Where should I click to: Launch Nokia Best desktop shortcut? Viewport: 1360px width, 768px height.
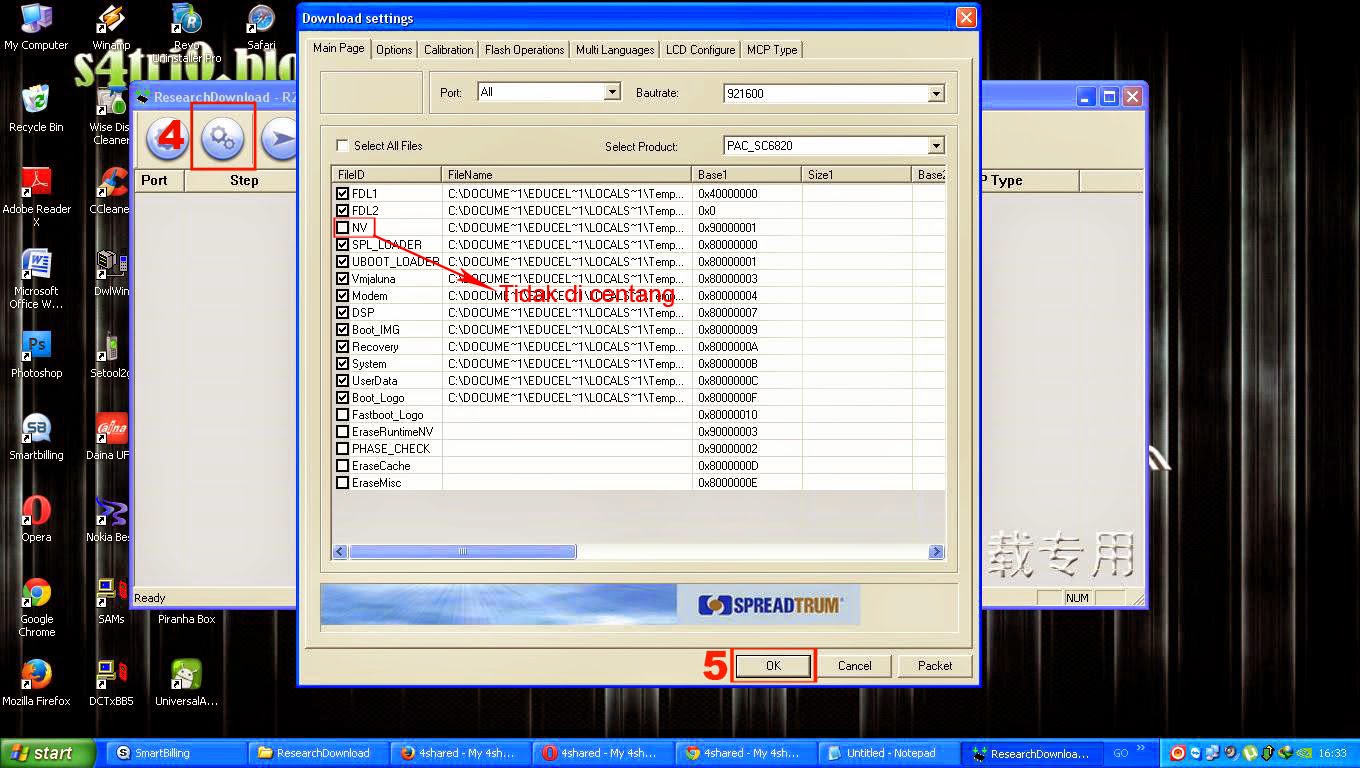coord(110,518)
